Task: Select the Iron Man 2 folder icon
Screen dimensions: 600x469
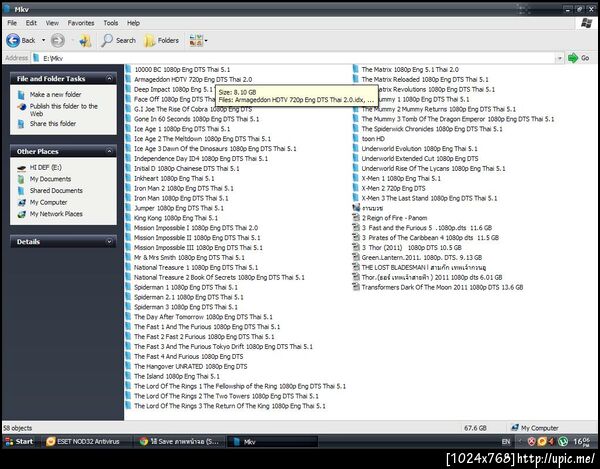Action: coord(128,188)
